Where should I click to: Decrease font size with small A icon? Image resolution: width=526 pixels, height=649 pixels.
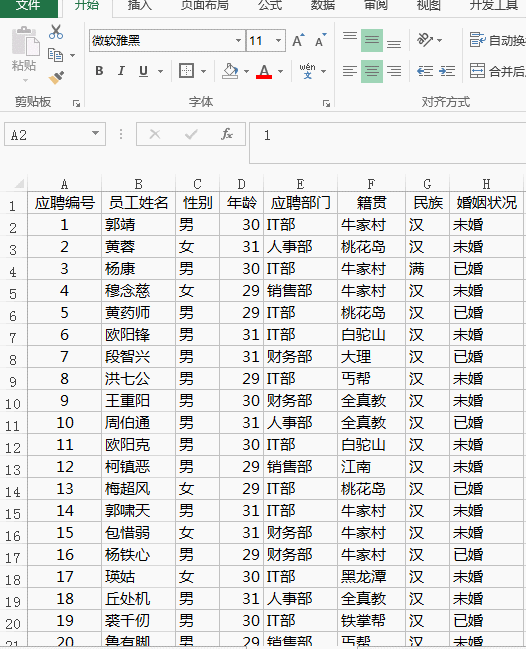(321, 41)
